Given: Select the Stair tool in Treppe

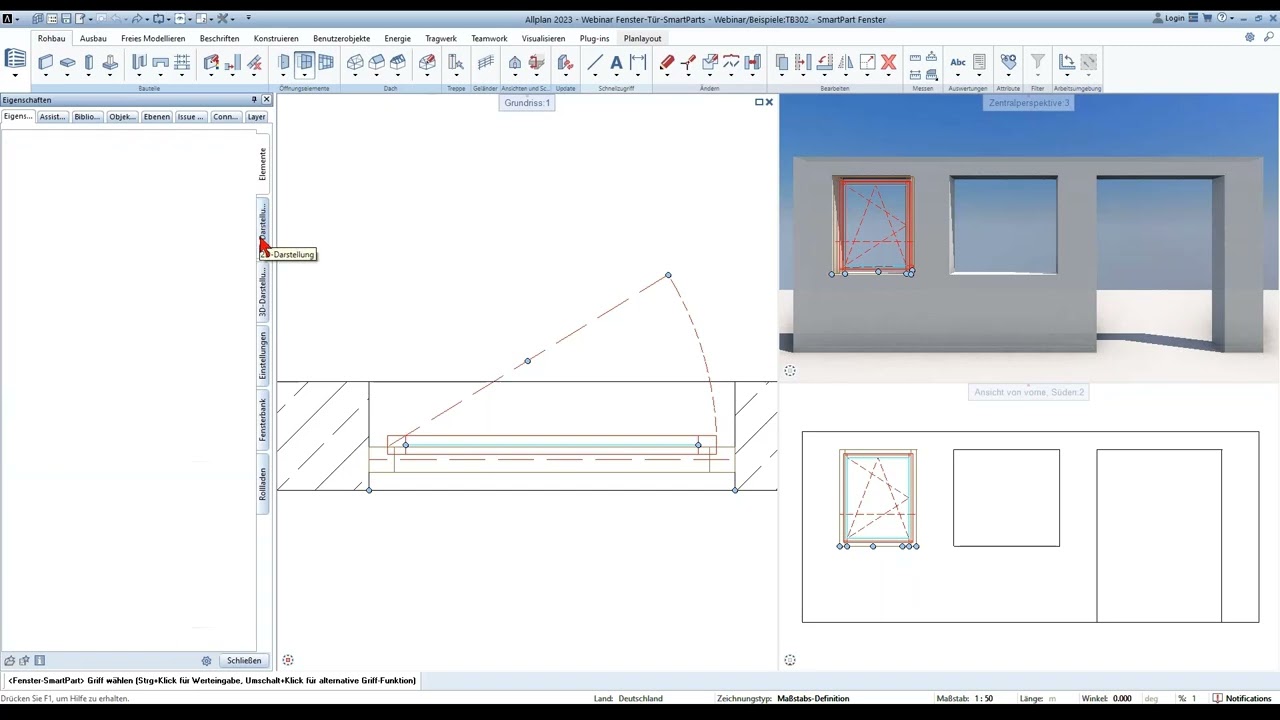Looking at the screenshot, I should pos(456,62).
